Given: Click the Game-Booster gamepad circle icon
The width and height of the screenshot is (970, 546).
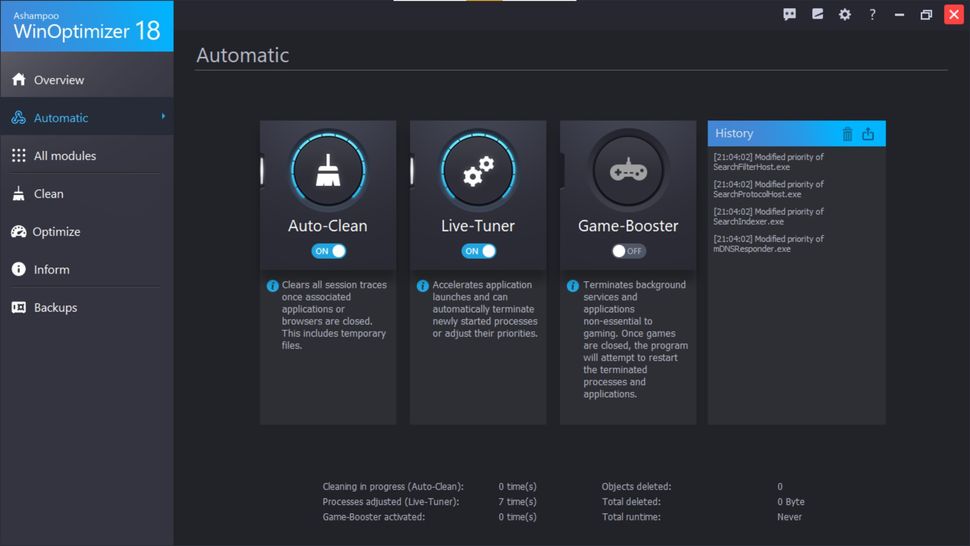Looking at the screenshot, I should 628,170.
